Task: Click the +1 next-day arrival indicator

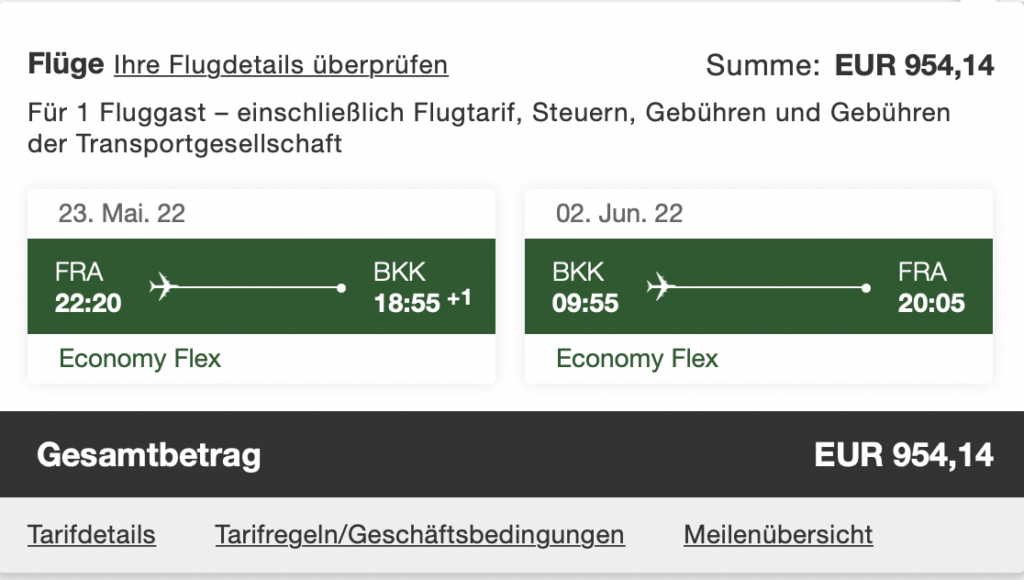Action: [459, 299]
